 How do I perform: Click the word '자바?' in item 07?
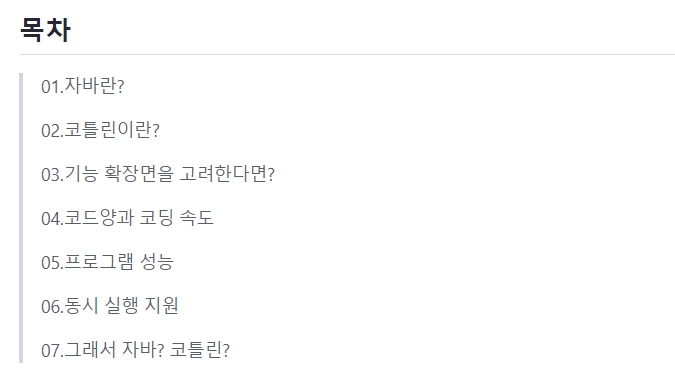143,350
